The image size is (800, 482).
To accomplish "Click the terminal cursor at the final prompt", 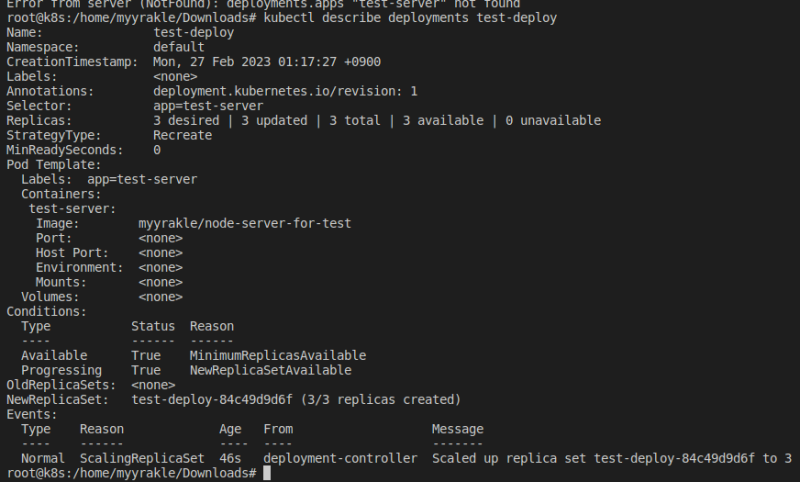I will click(267, 473).
